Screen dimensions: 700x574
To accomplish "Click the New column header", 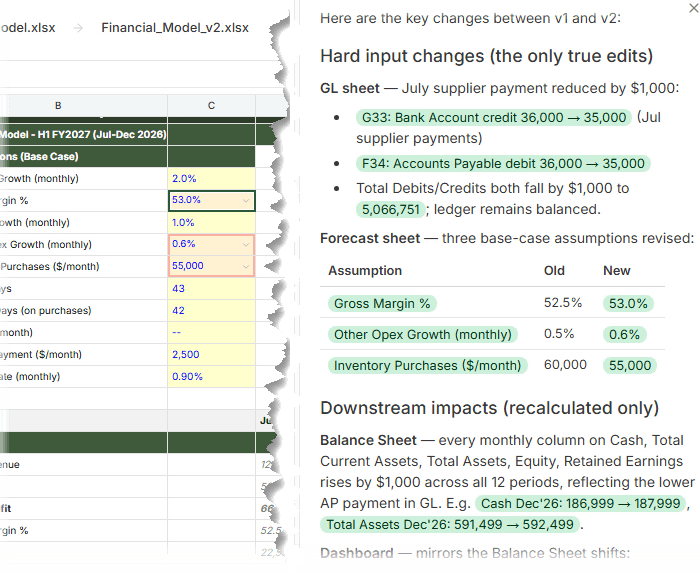I will click(x=617, y=270).
